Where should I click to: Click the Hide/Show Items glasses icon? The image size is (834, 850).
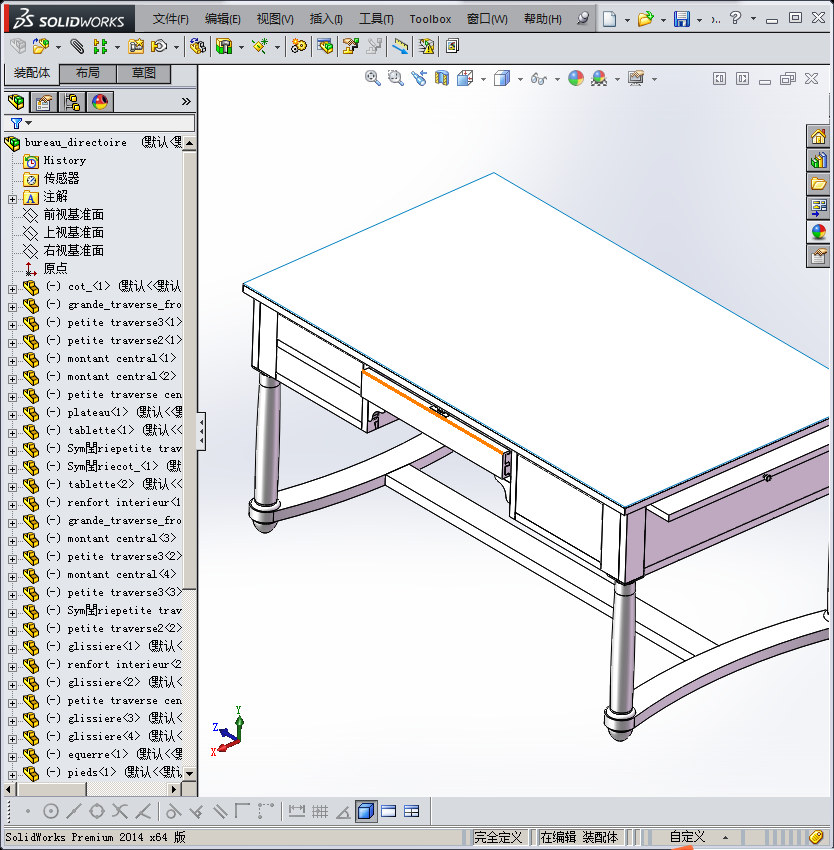tap(538, 79)
